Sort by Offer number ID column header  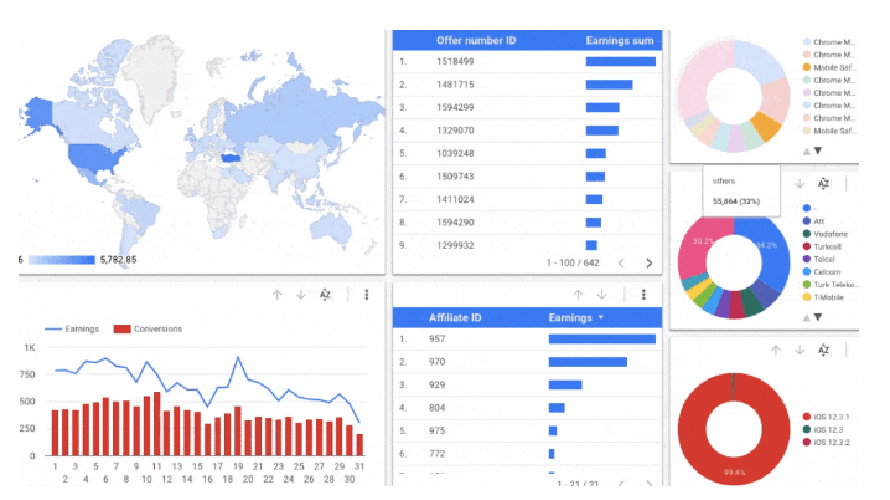476,40
